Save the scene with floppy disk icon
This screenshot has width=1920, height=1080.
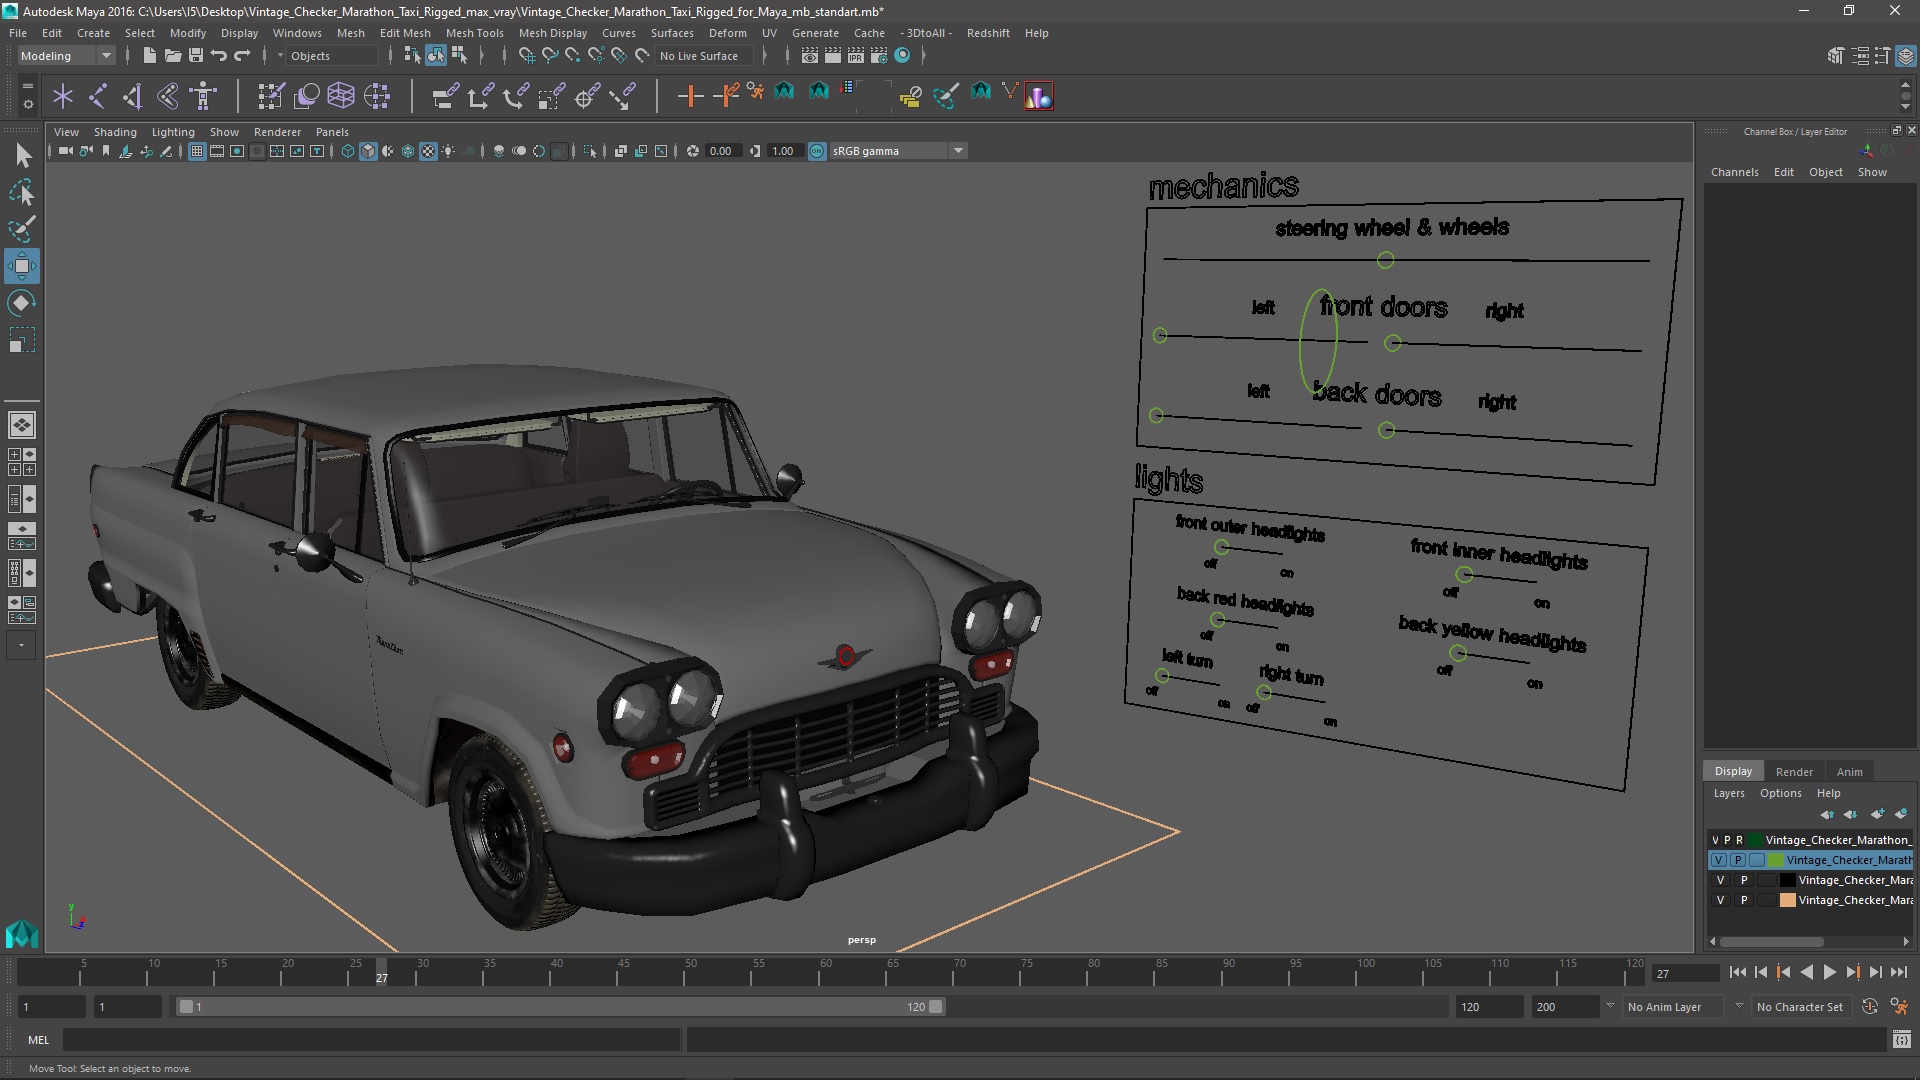click(196, 56)
